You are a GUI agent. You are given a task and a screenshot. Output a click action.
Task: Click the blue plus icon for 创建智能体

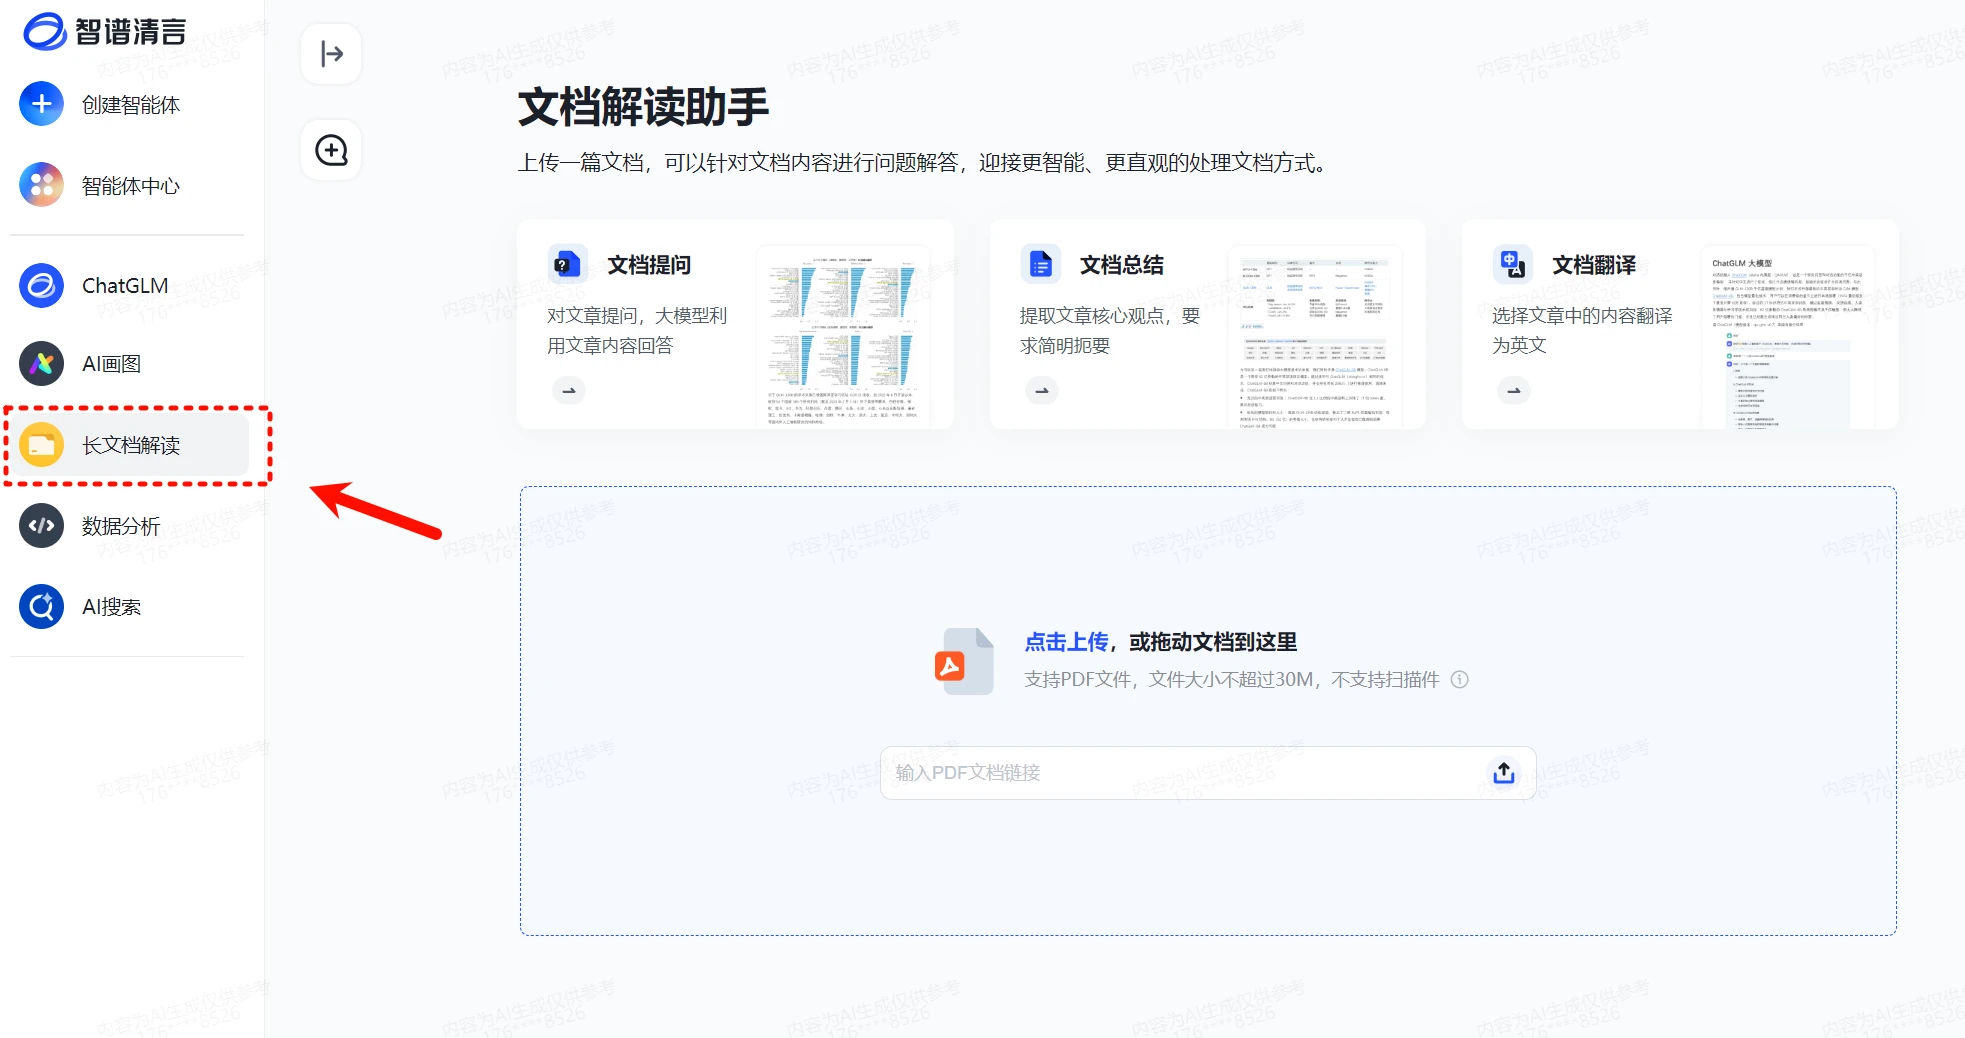point(42,104)
